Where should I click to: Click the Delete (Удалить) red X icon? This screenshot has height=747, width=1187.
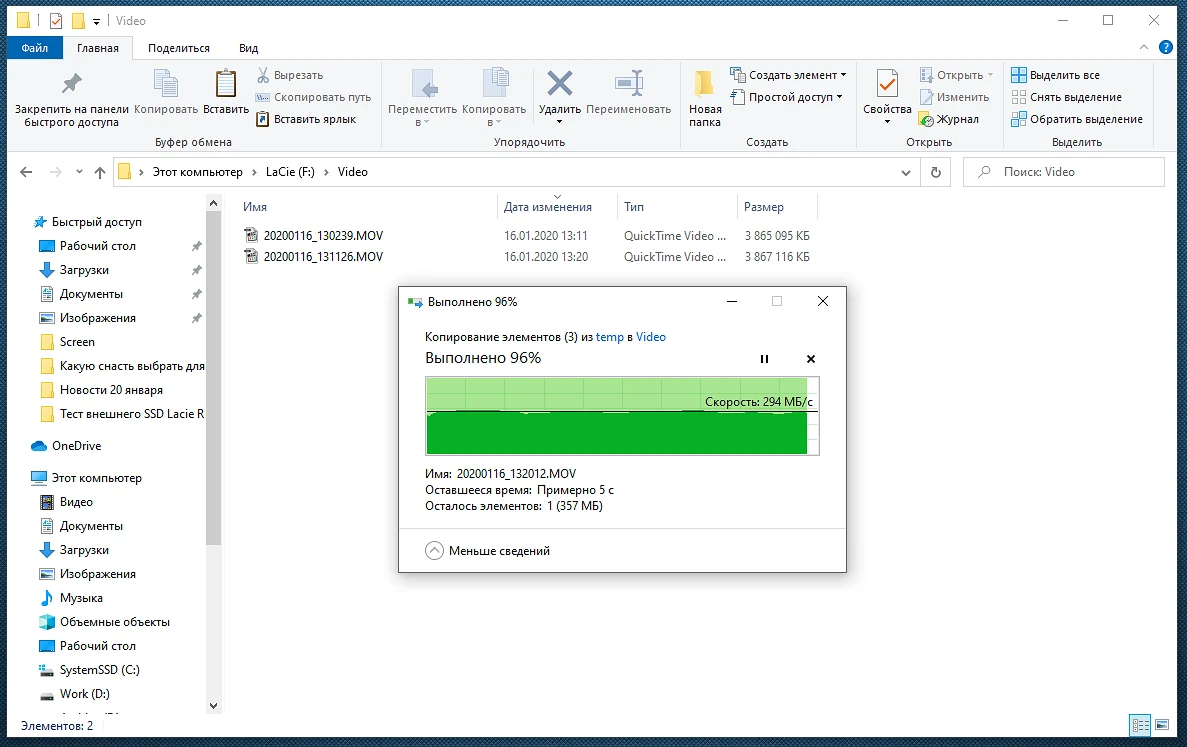click(x=560, y=84)
